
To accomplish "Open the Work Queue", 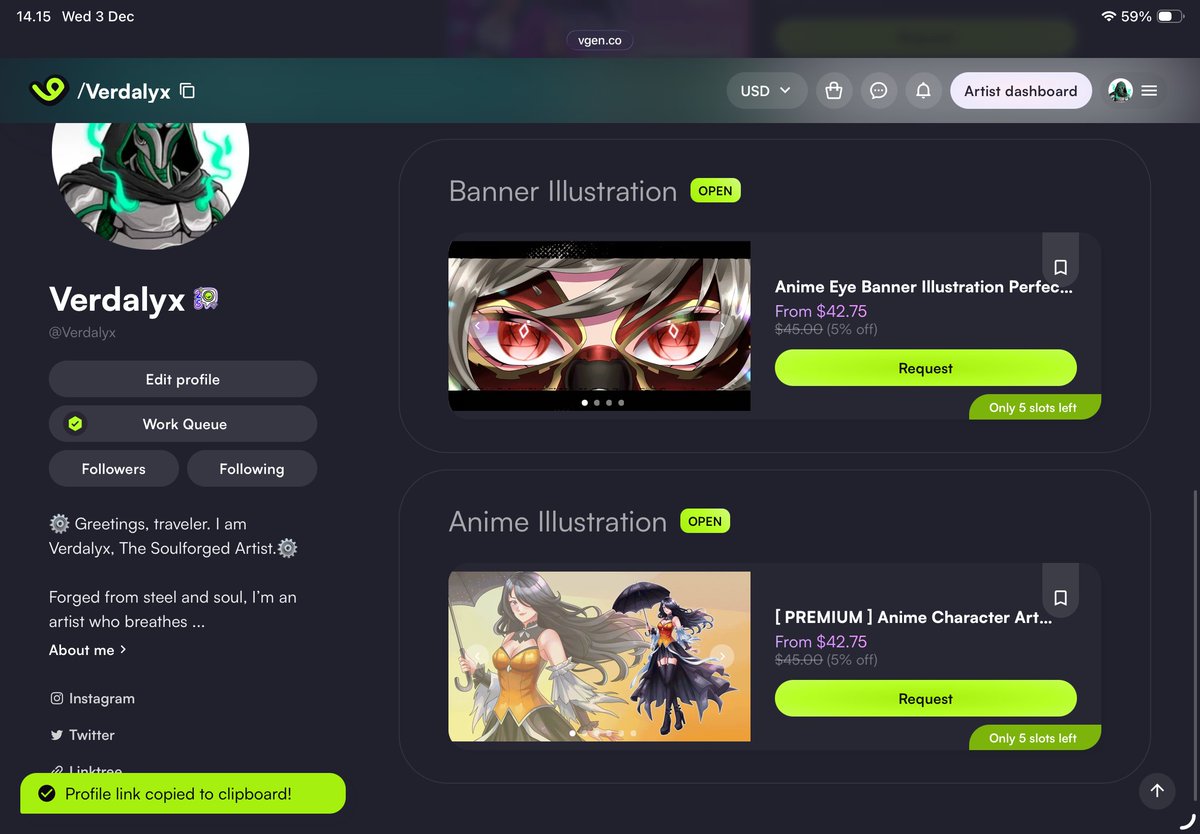I will (183, 424).
